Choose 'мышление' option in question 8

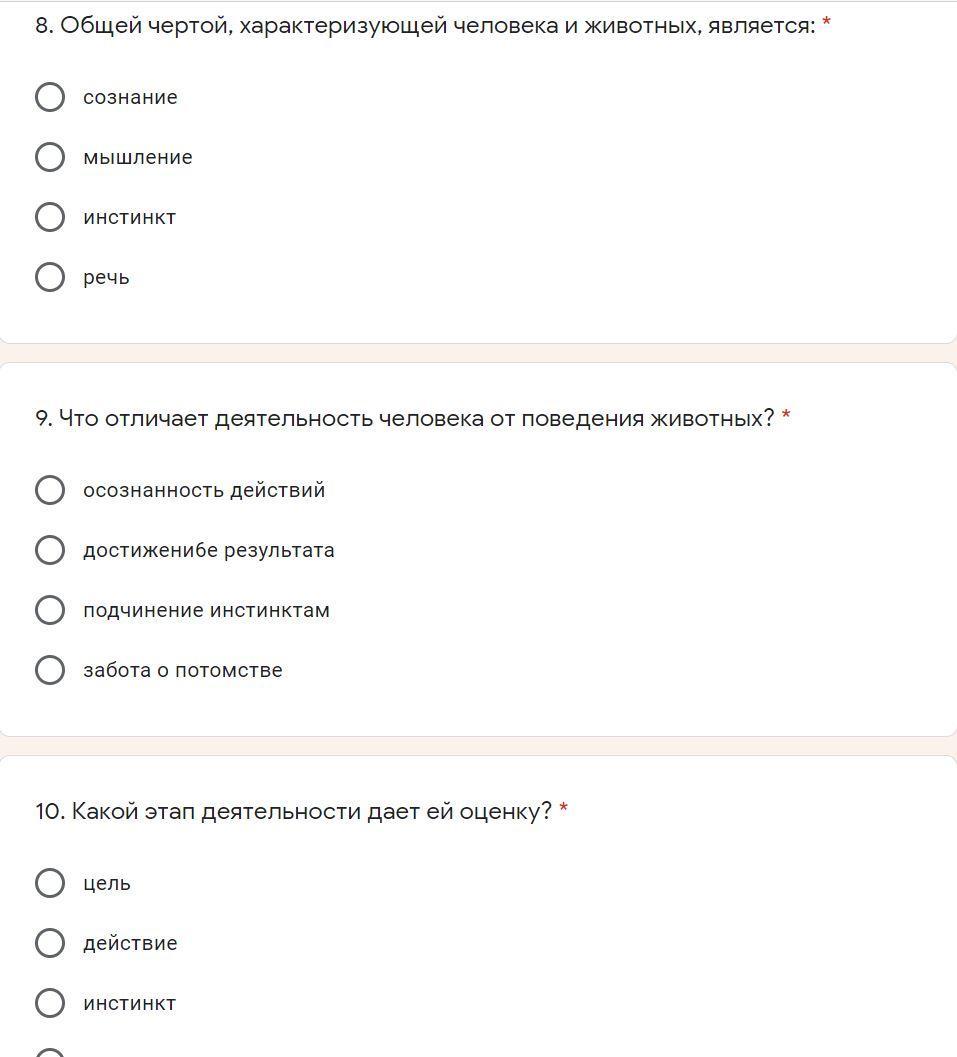50,157
